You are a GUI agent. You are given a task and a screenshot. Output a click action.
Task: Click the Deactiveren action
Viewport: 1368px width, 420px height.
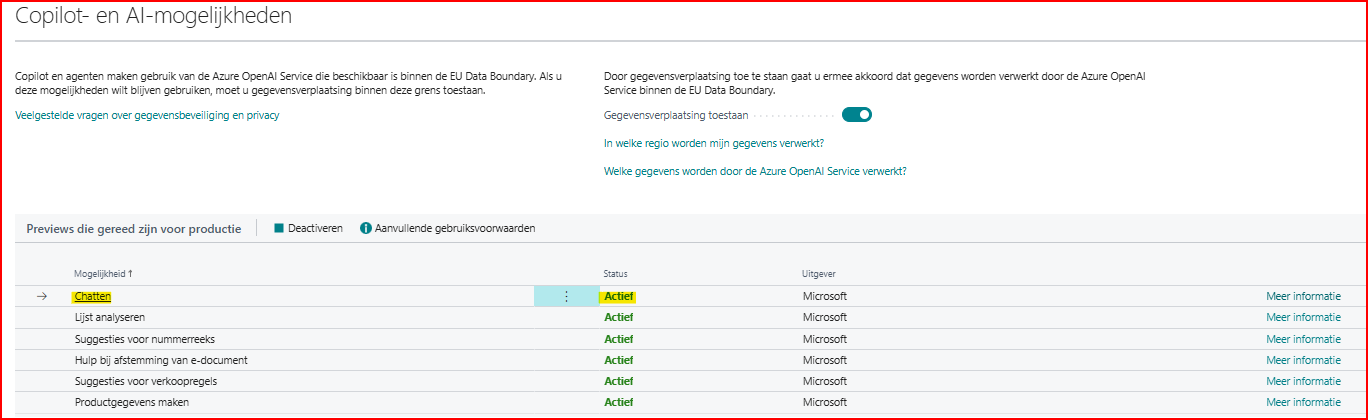pyautogui.click(x=308, y=229)
